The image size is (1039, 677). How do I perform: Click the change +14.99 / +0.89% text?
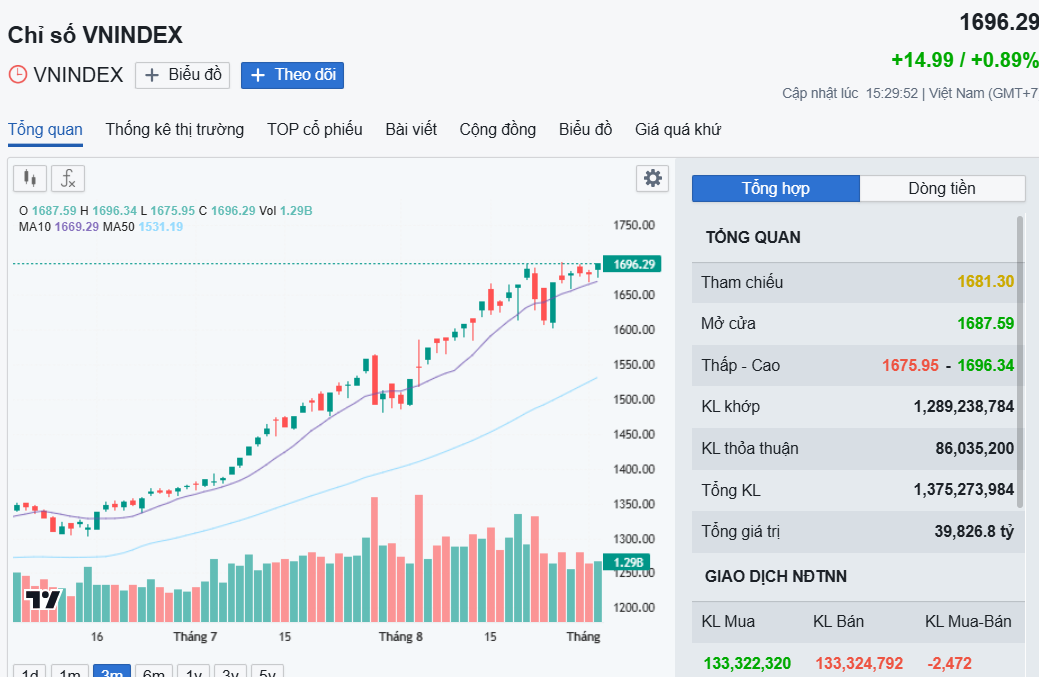[965, 60]
